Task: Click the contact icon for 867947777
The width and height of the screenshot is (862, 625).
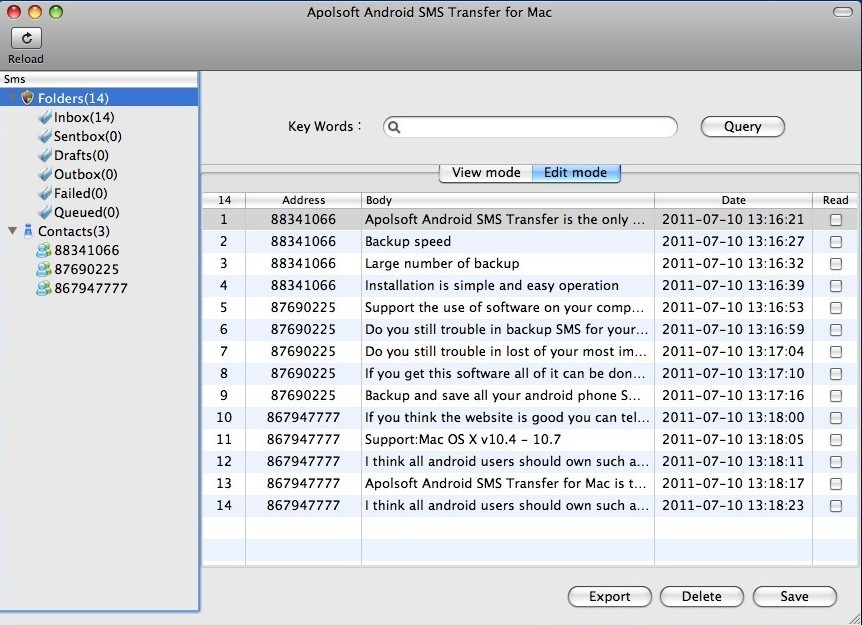Action: (43, 288)
